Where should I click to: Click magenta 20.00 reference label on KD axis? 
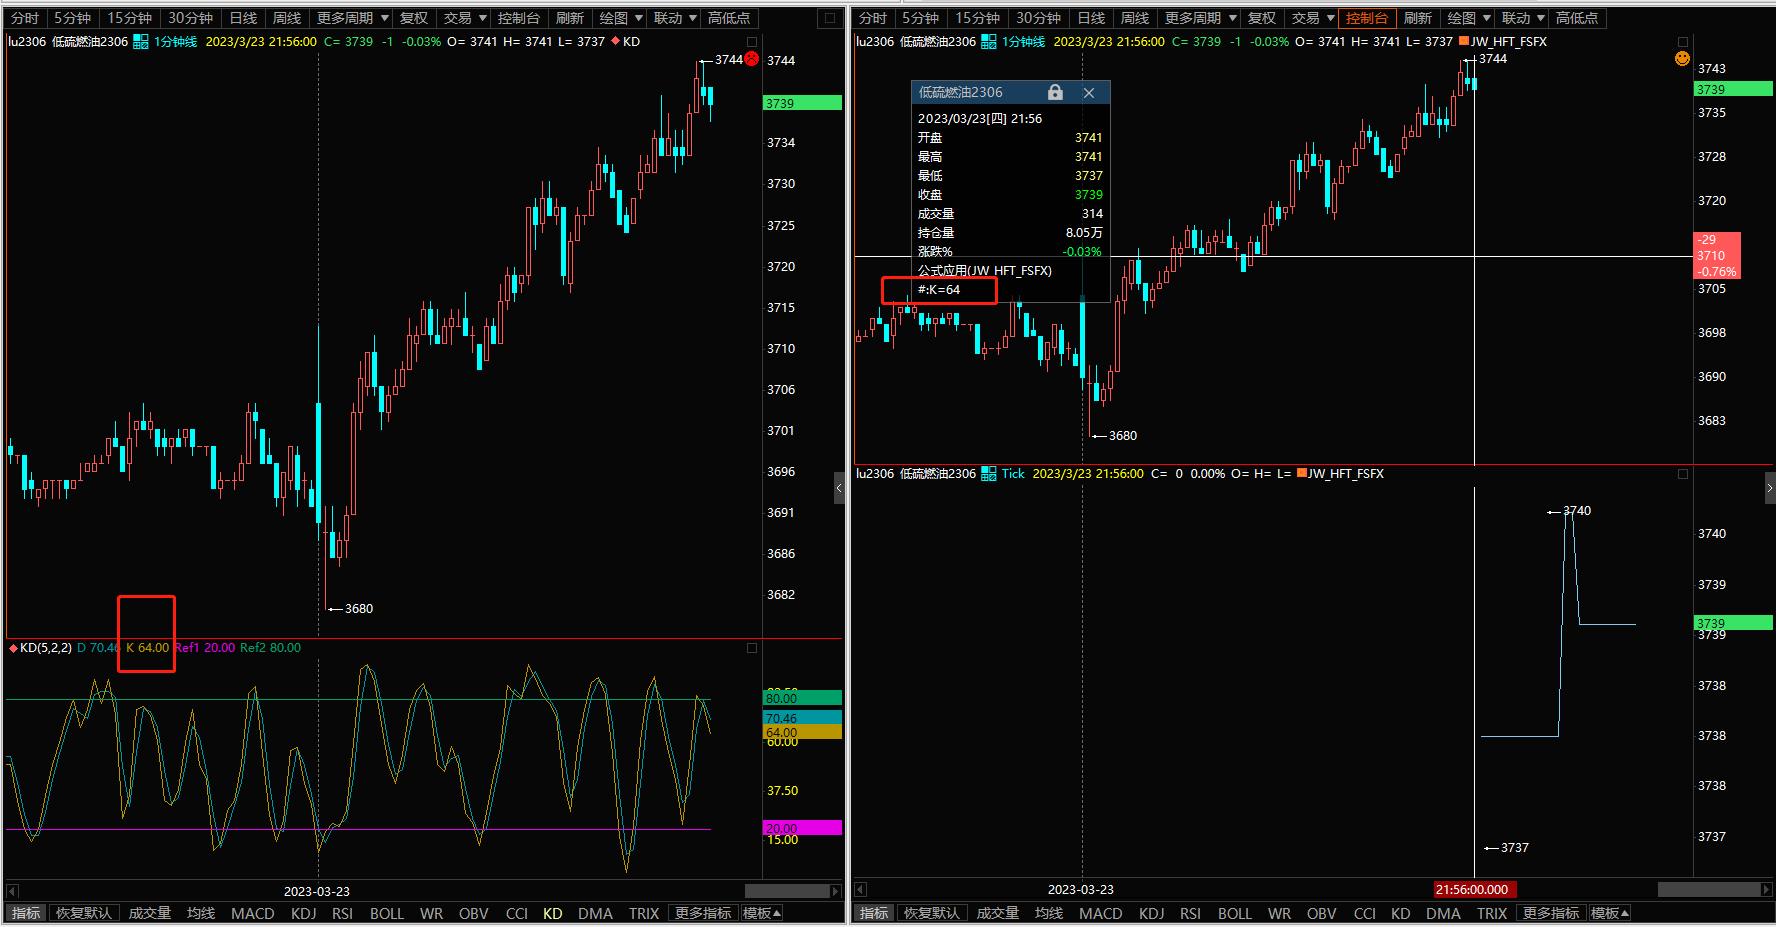pos(803,828)
